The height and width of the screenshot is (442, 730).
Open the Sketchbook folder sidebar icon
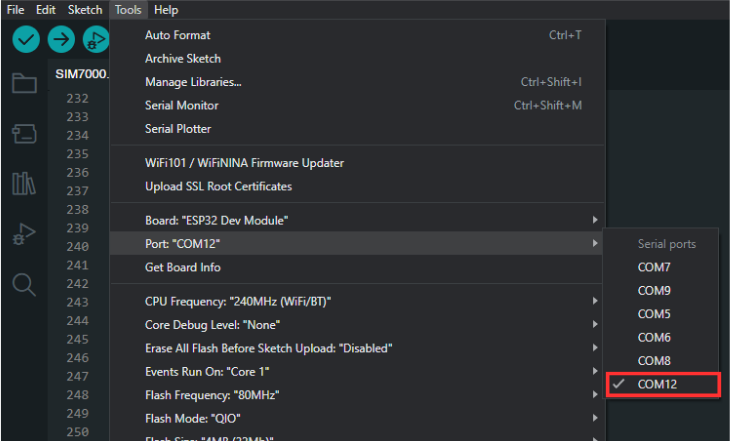(x=24, y=83)
